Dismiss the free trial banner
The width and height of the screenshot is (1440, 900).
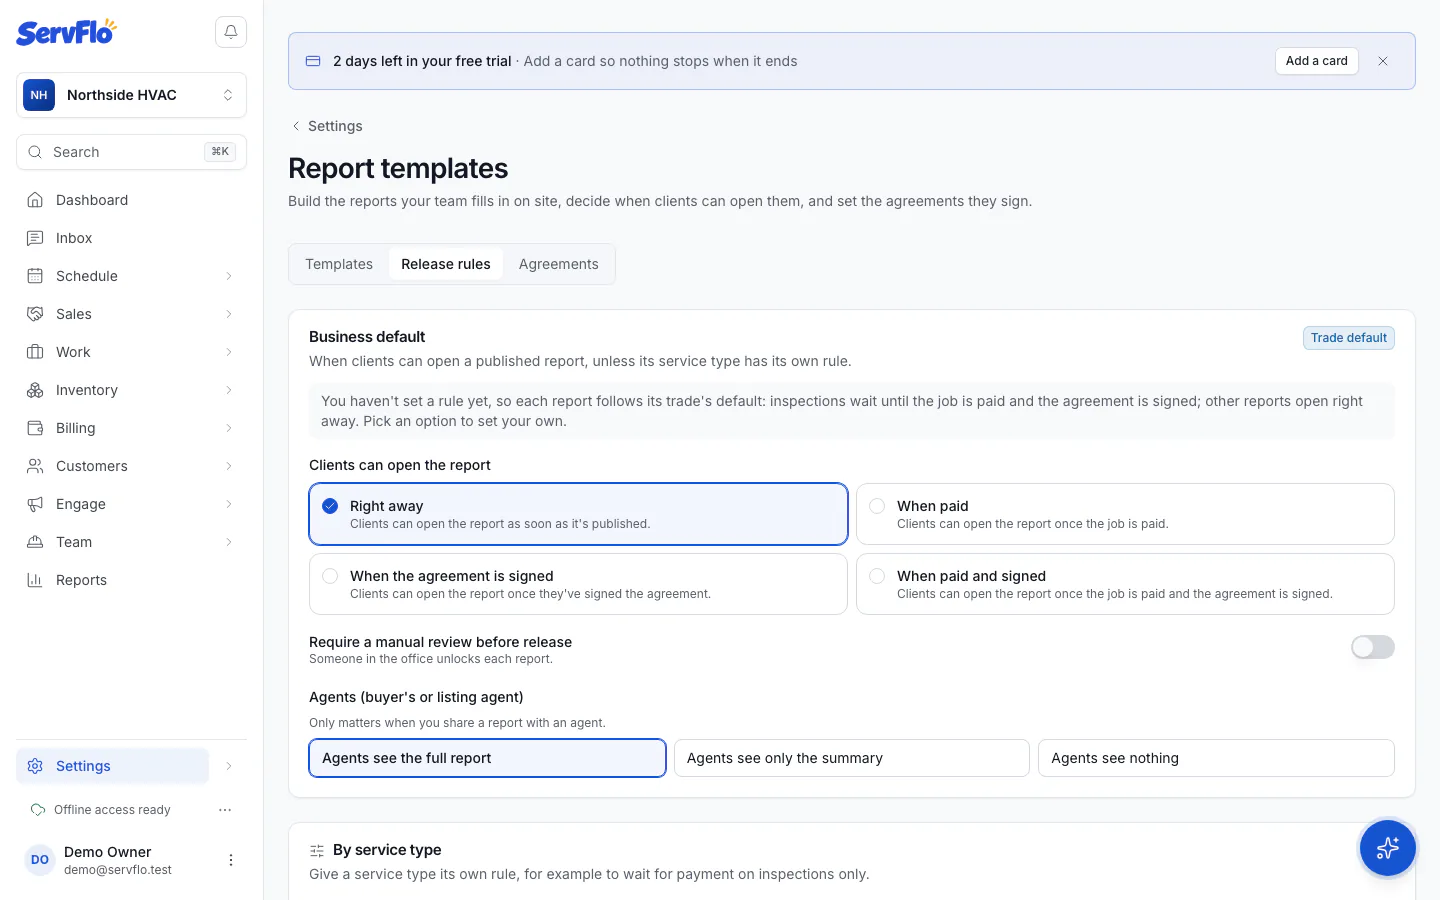pyautogui.click(x=1383, y=61)
